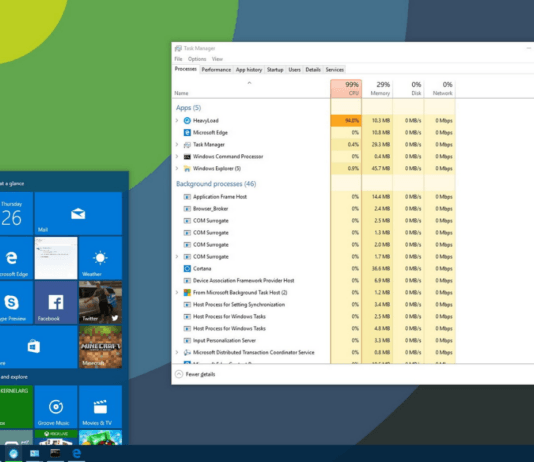The width and height of the screenshot is (534, 462).
Task: Open the Movies & TV tile
Action: (x=100, y=407)
